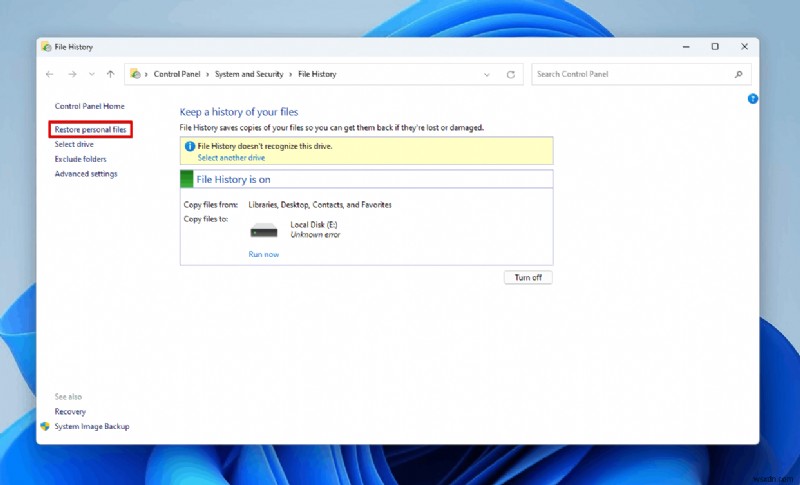Click the Control Panel icon in address bar
800x485 pixels.
click(135, 74)
